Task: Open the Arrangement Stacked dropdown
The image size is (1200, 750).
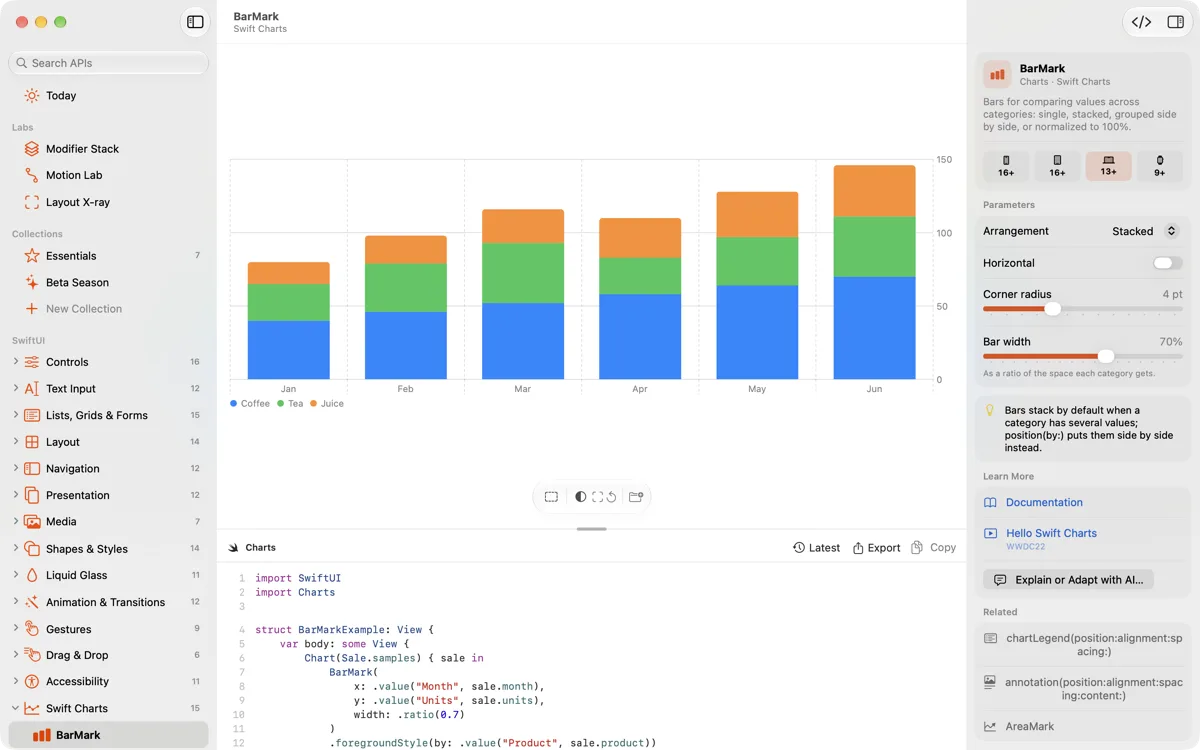Action: (x=1146, y=231)
